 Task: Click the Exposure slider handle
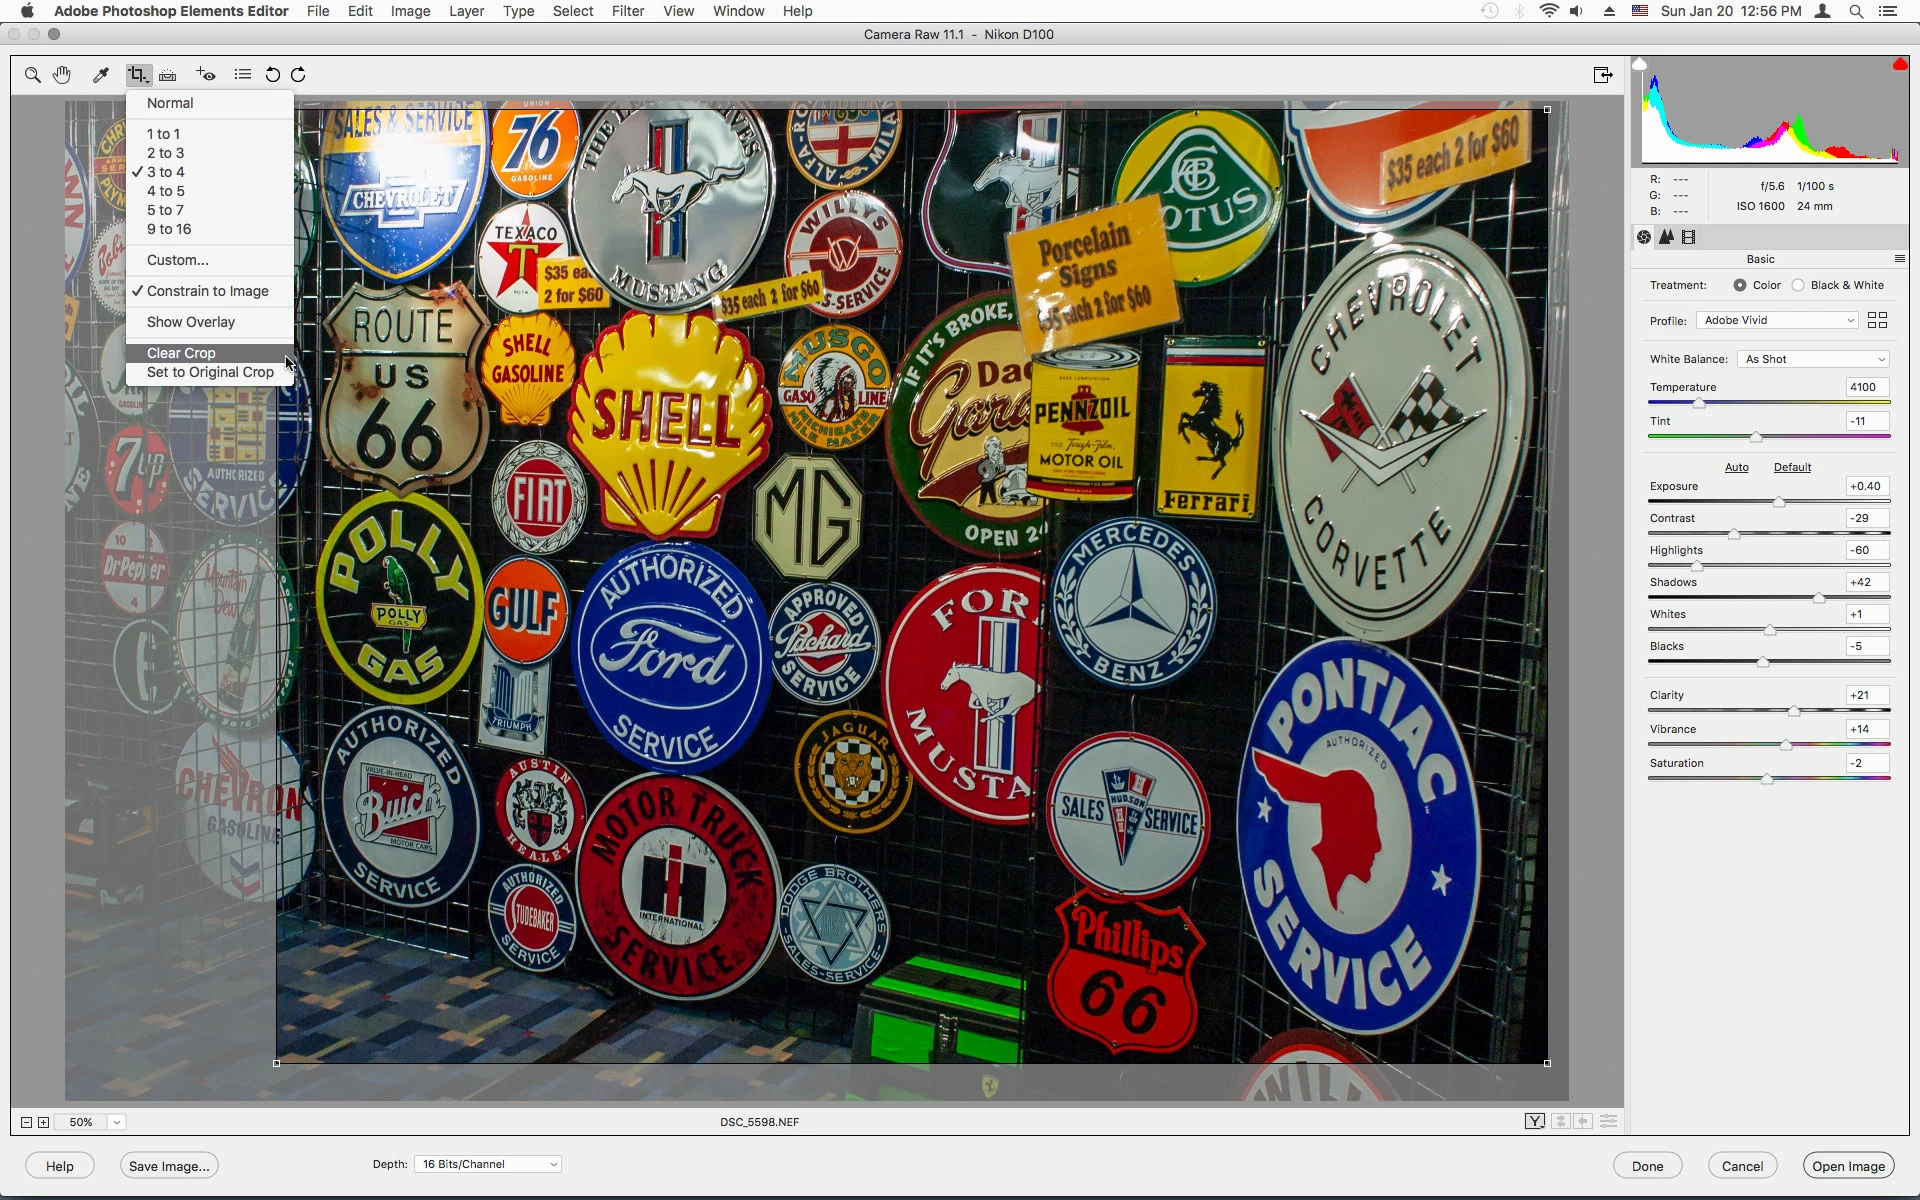1779,502
